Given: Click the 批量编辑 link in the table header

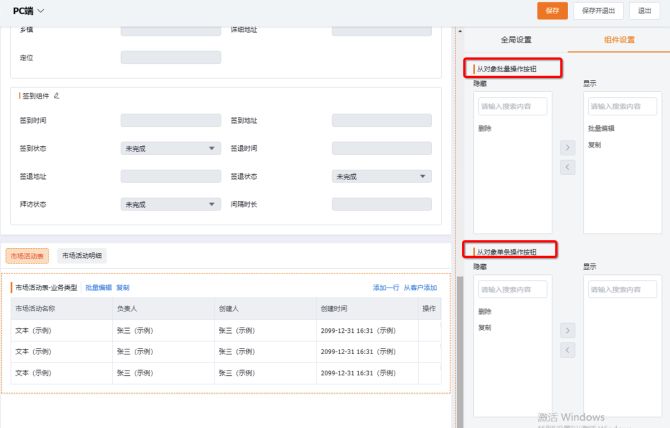Looking at the screenshot, I should (x=98, y=287).
